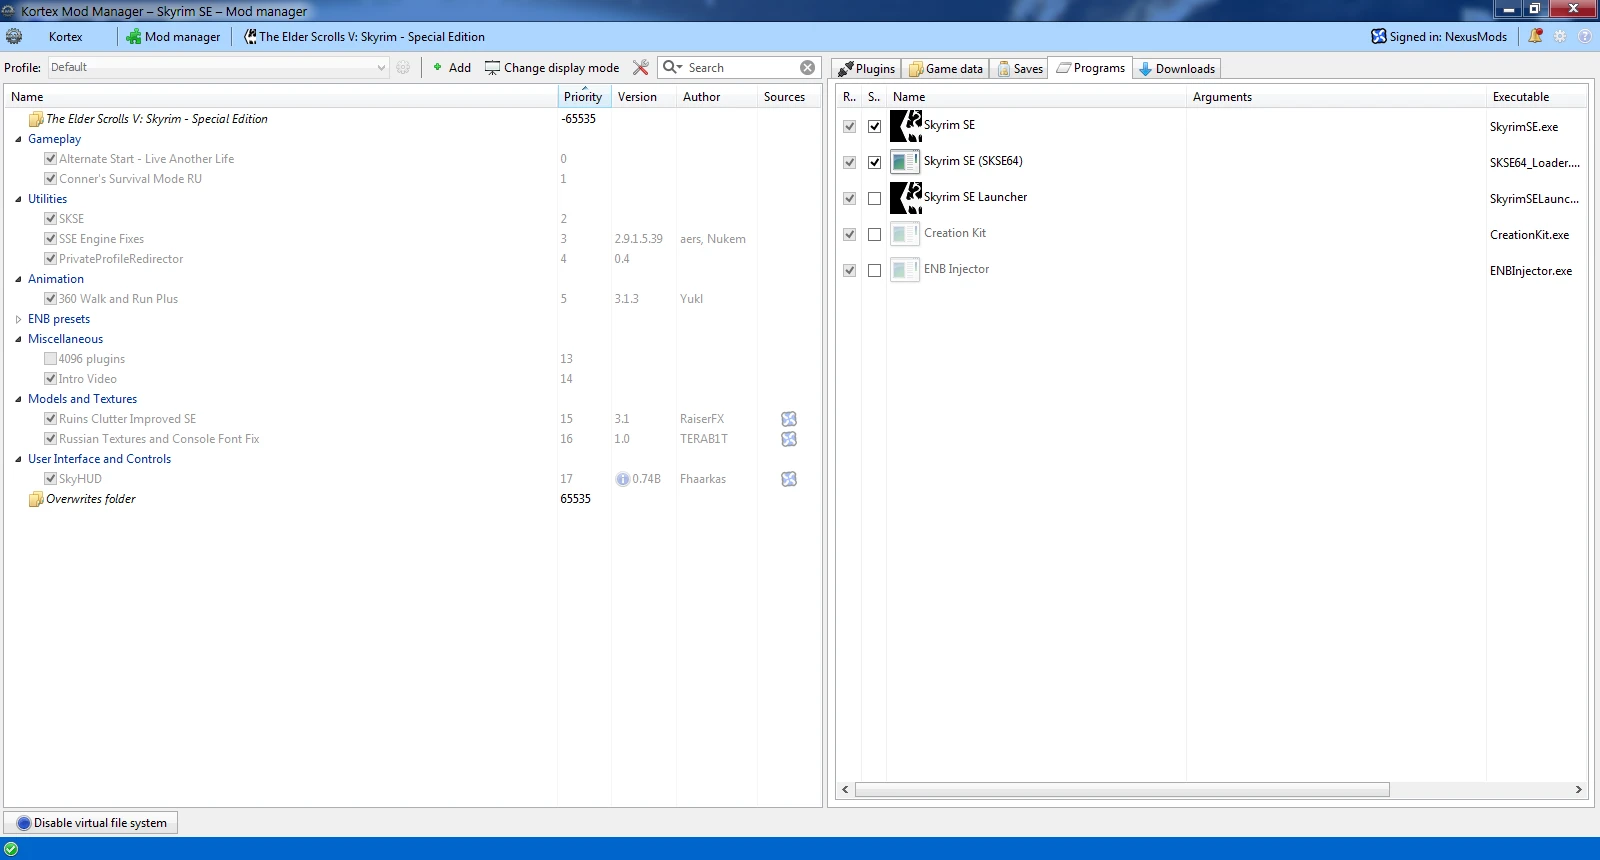The image size is (1600, 860).
Task: Click the Nexus source icon for SkyHUD
Action: tap(789, 479)
